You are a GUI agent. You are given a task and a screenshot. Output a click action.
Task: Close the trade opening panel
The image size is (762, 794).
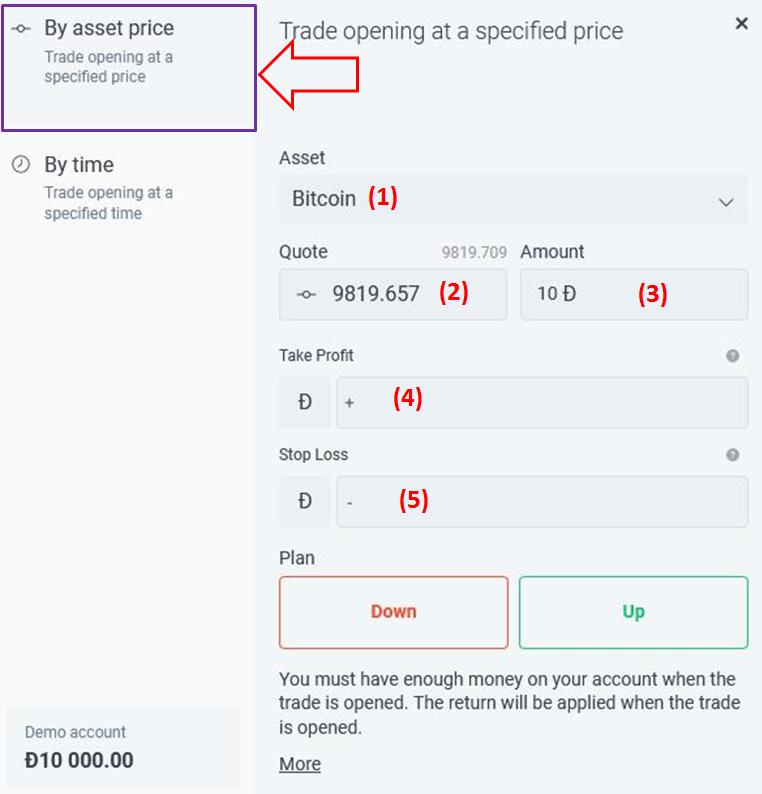click(x=741, y=23)
